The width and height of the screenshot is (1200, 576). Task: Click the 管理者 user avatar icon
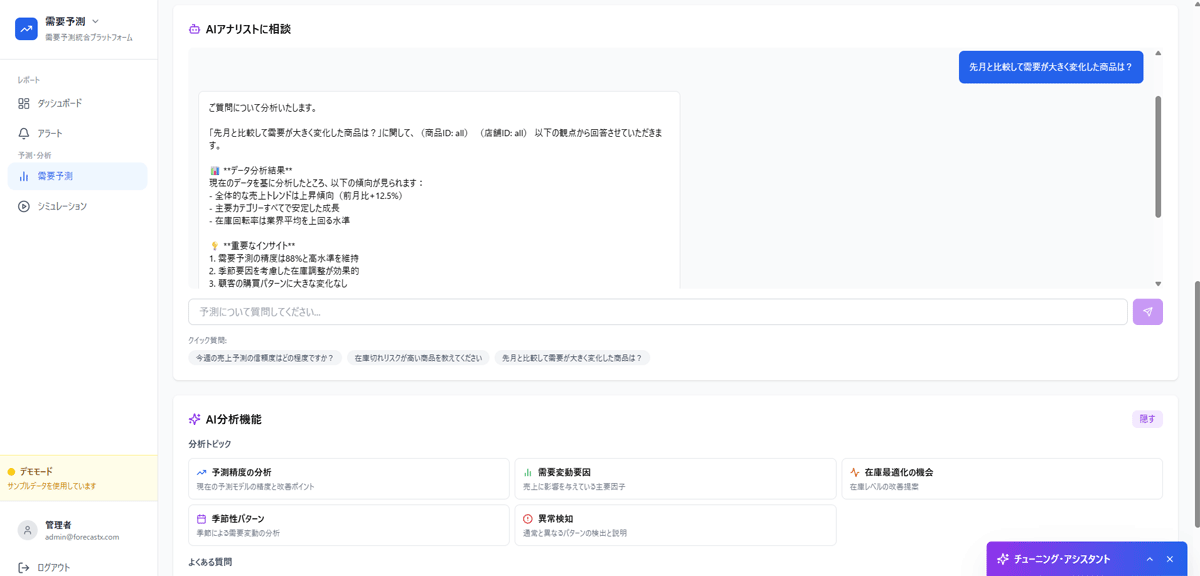click(x=28, y=530)
